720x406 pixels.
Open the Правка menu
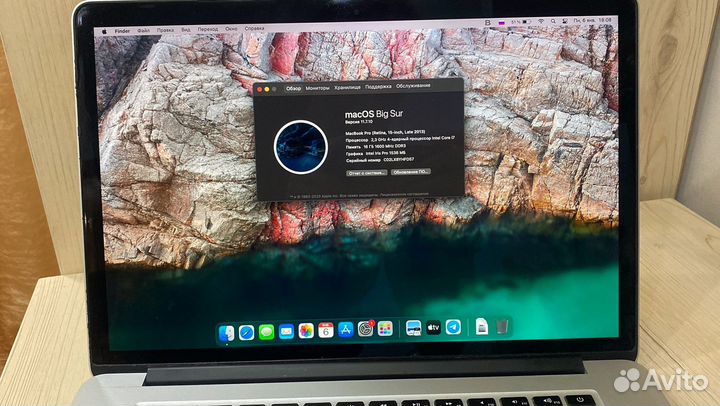click(x=165, y=30)
